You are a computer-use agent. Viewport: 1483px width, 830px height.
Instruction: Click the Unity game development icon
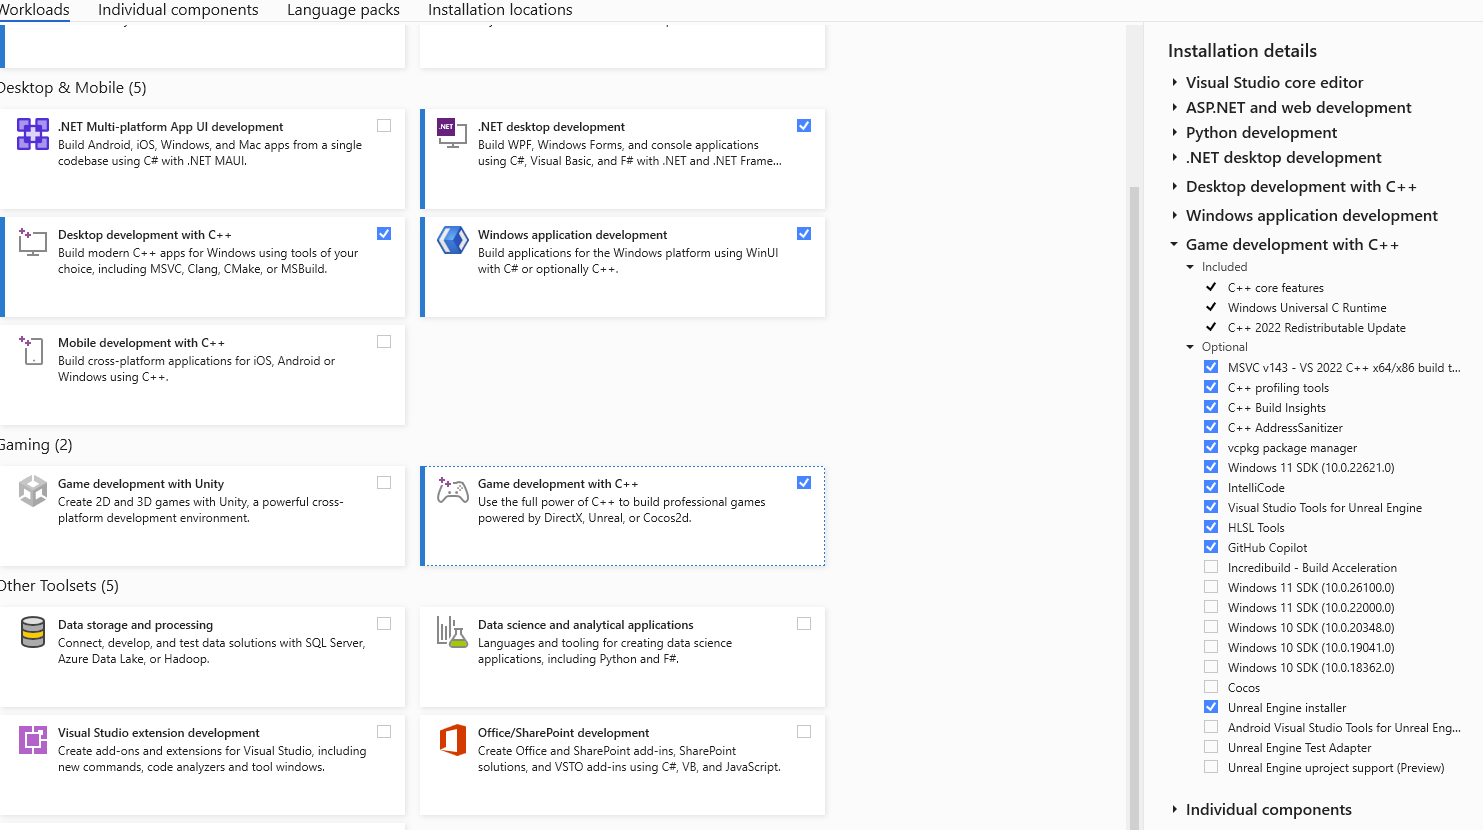coord(33,491)
